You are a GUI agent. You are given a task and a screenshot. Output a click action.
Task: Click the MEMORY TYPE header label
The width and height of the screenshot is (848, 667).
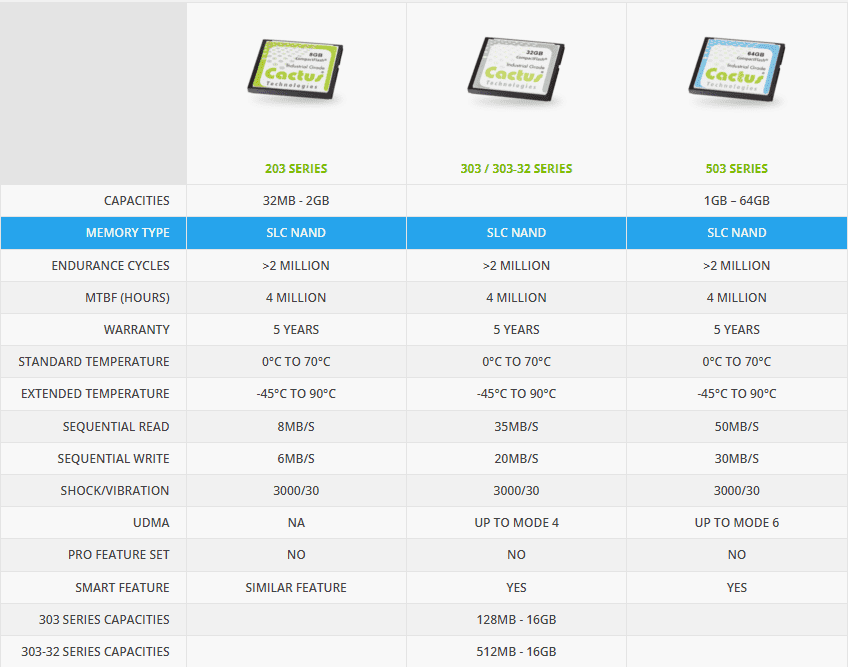coord(128,233)
